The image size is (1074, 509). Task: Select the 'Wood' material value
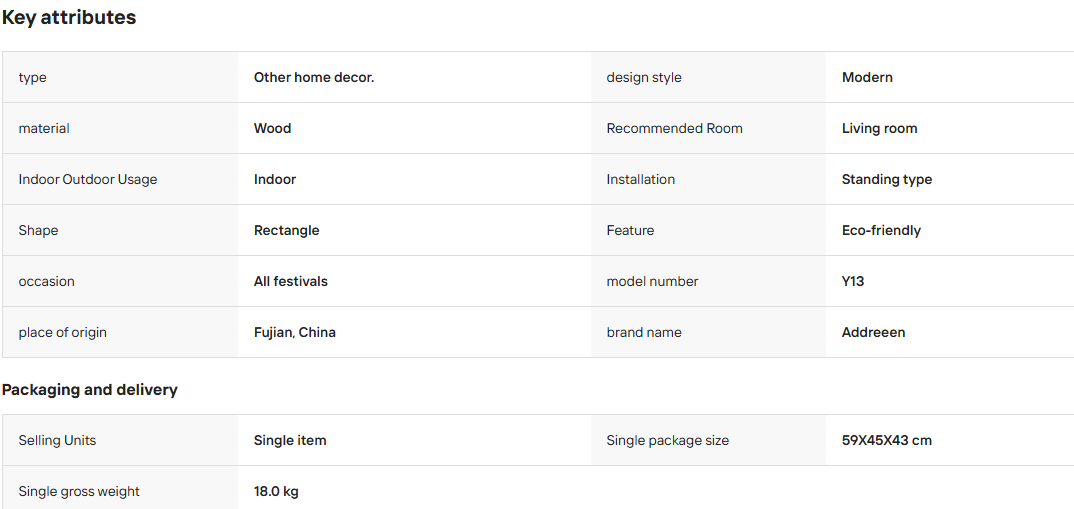point(273,128)
